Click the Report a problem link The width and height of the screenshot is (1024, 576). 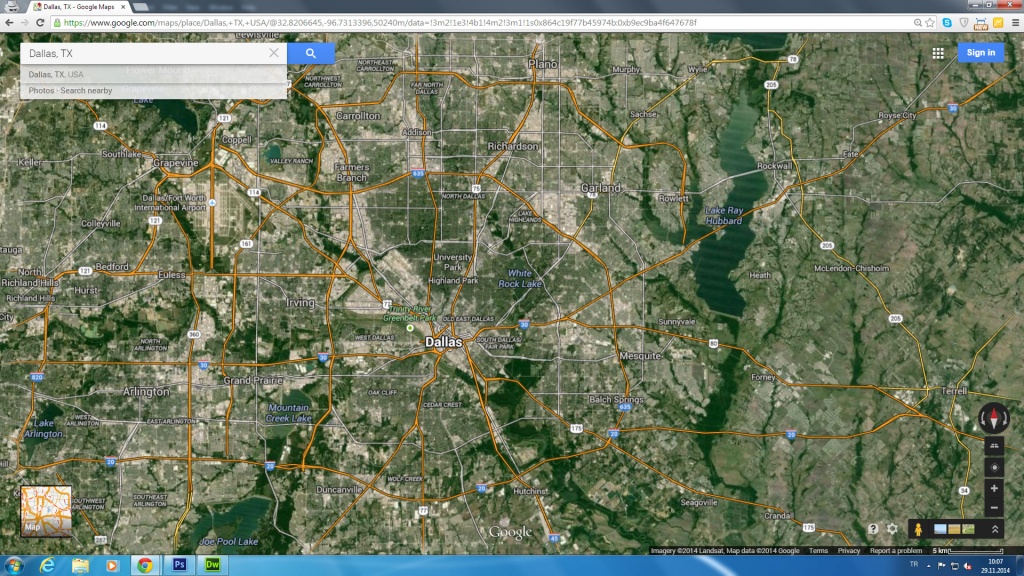[x=895, y=551]
